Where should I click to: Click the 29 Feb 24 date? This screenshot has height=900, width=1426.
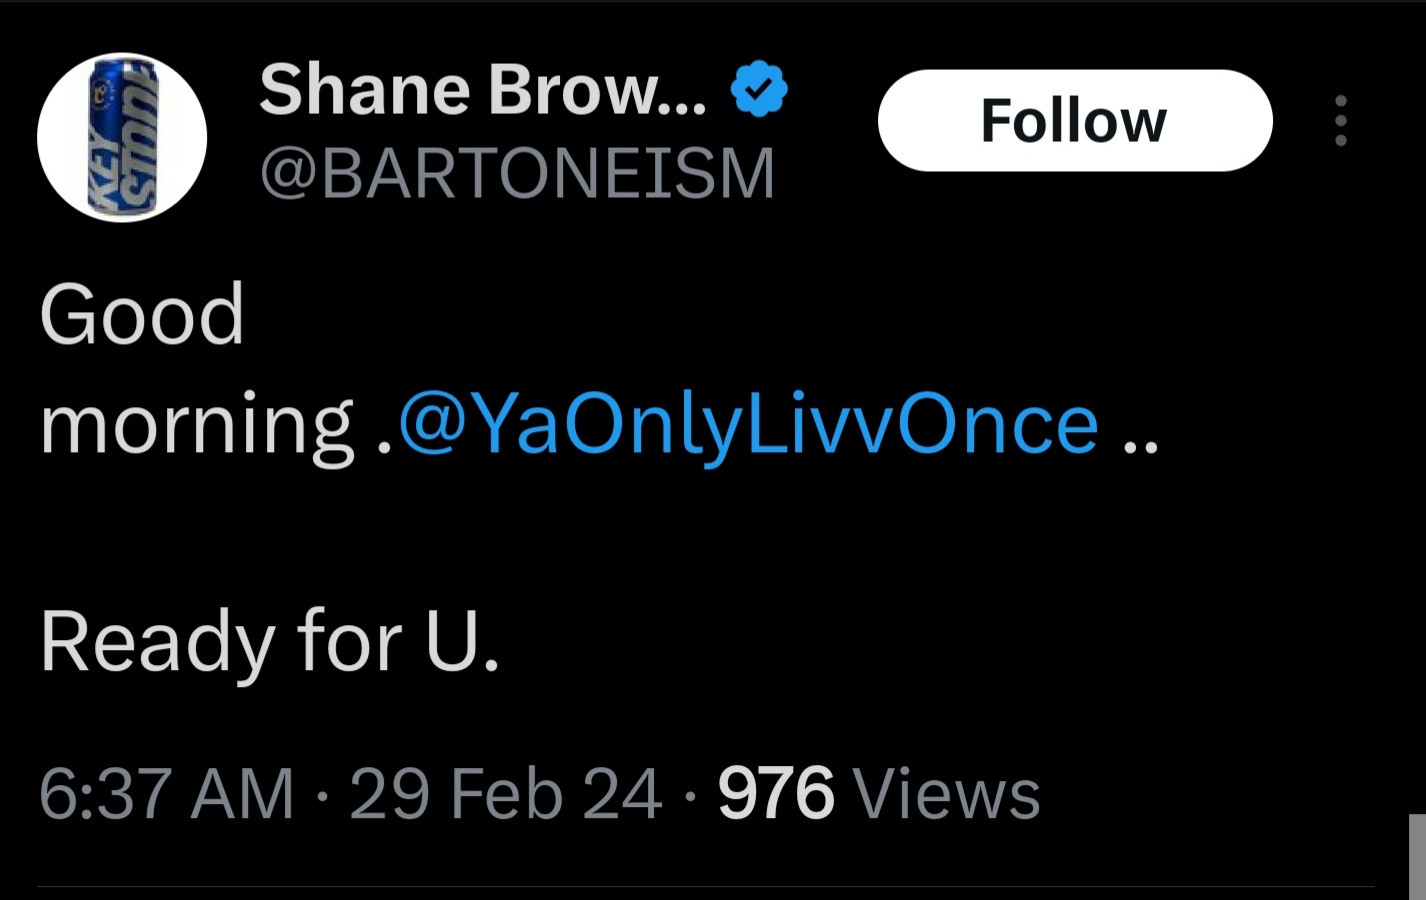point(505,795)
